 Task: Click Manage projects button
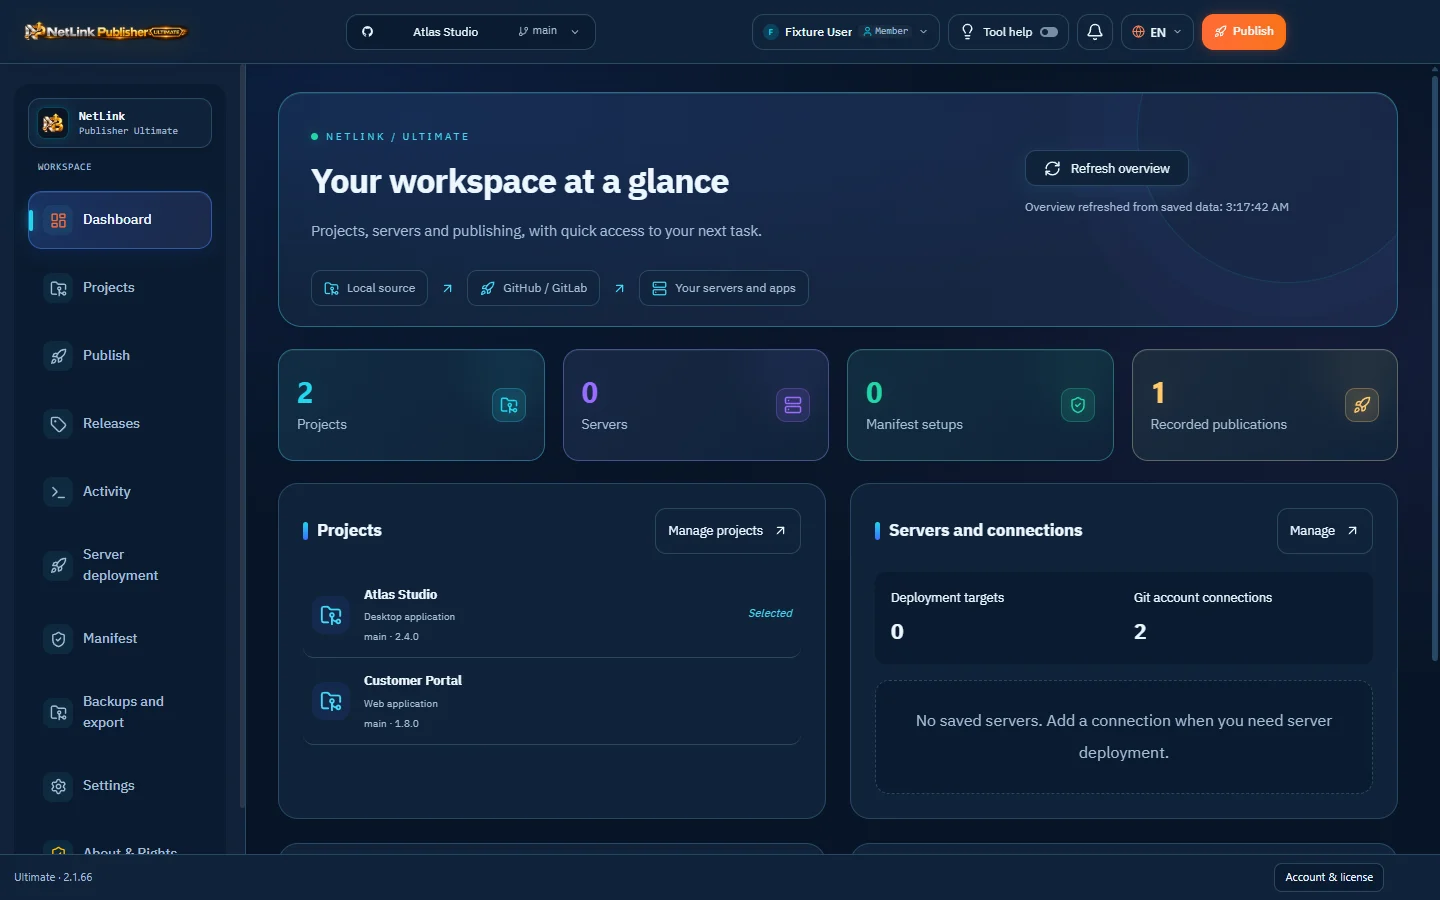coord(728,531)
